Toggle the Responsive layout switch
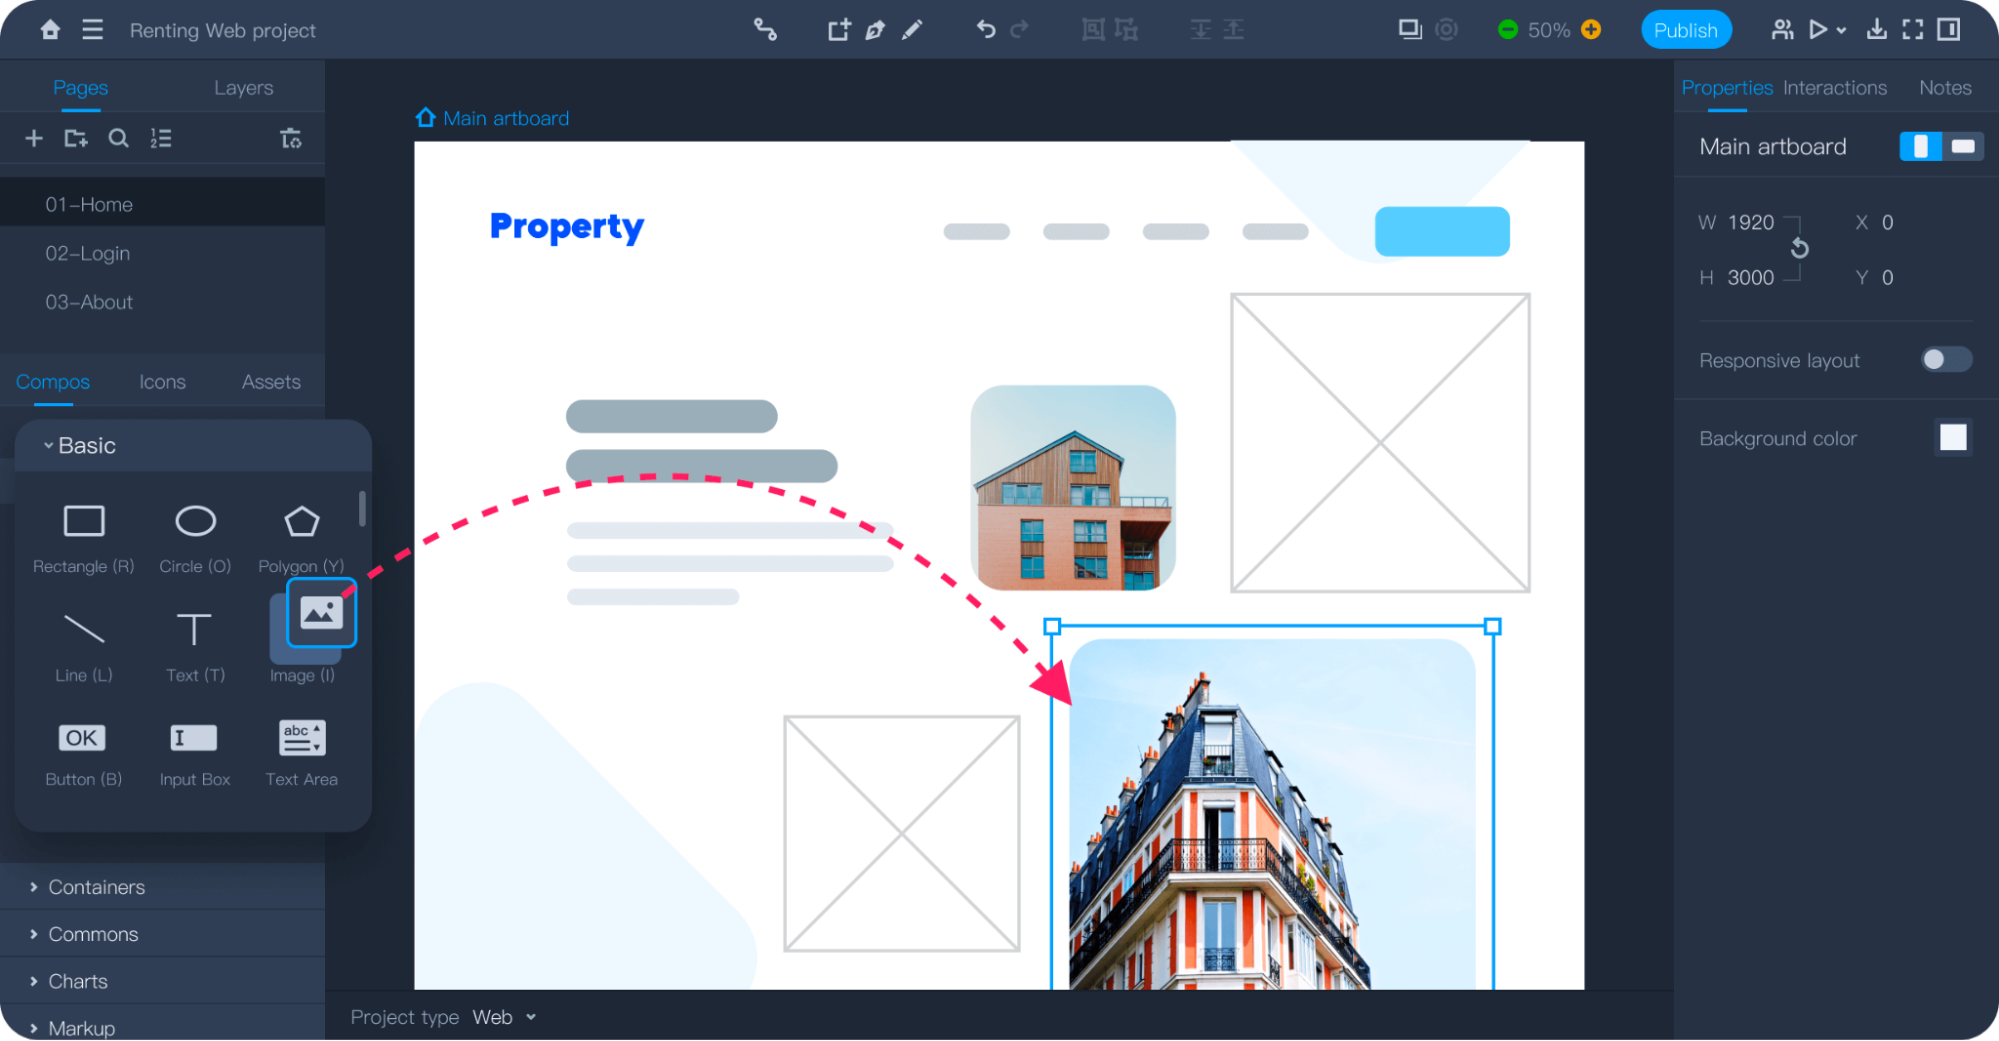Screen dimensions: 1999x1041 point(1945,359)
